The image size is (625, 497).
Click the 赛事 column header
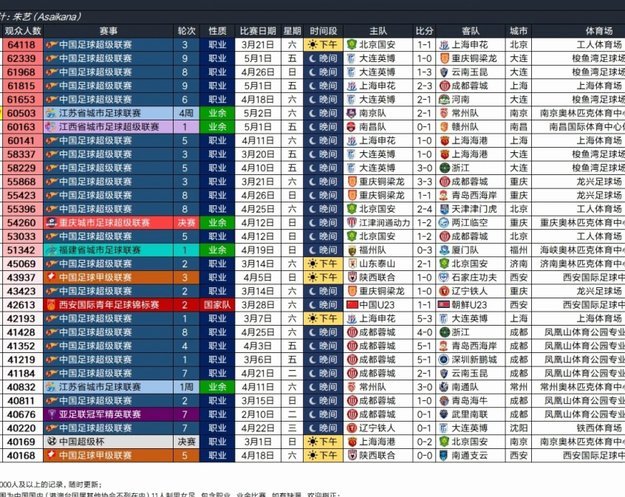(108, 31)
